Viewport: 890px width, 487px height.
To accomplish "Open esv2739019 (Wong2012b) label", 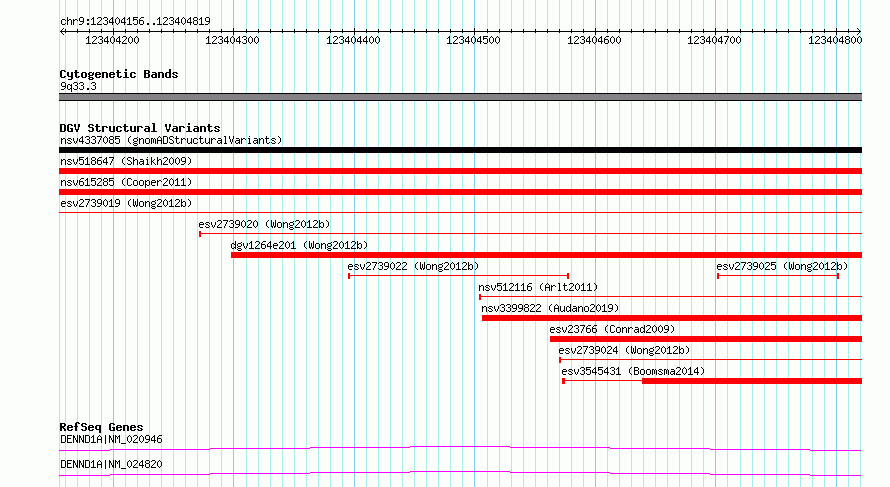I will (126, 203).
